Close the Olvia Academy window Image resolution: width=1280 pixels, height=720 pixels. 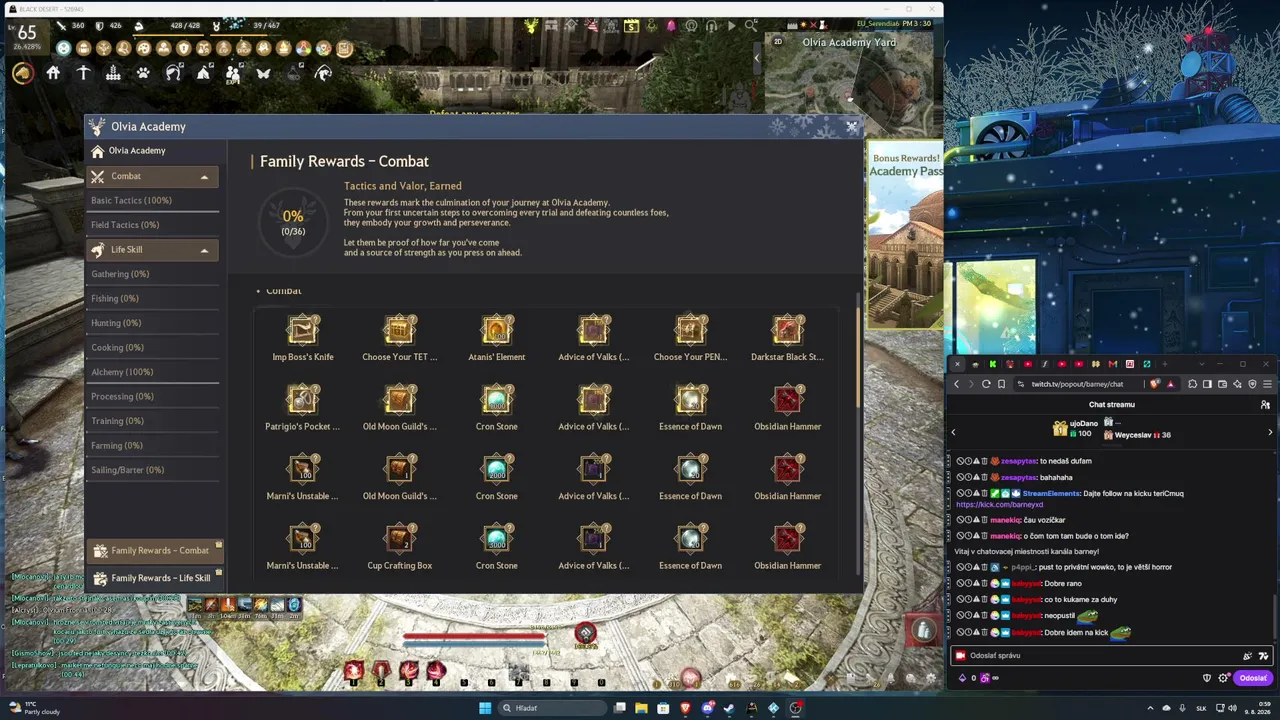(x=852, y=127)
